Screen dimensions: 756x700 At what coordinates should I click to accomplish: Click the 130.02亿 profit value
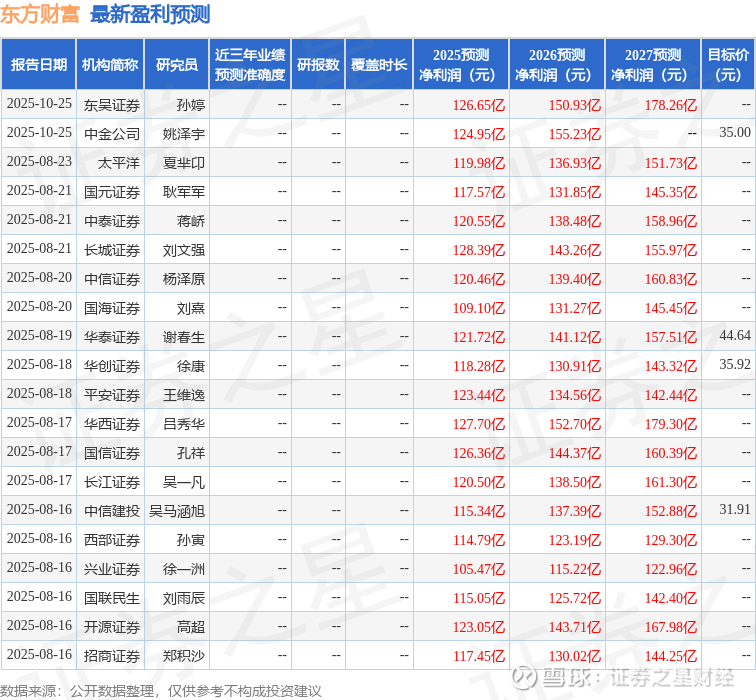pos(575,656)
